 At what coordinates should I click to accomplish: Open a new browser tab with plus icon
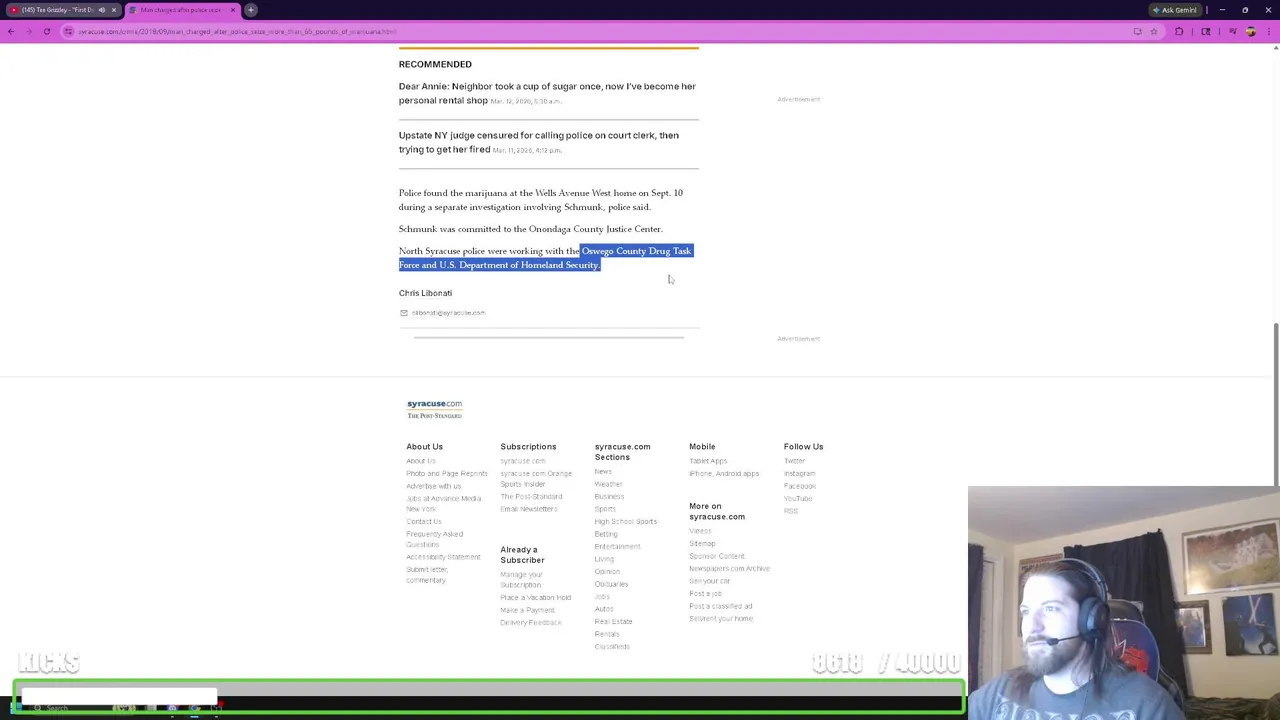click(x=251, y=10)
